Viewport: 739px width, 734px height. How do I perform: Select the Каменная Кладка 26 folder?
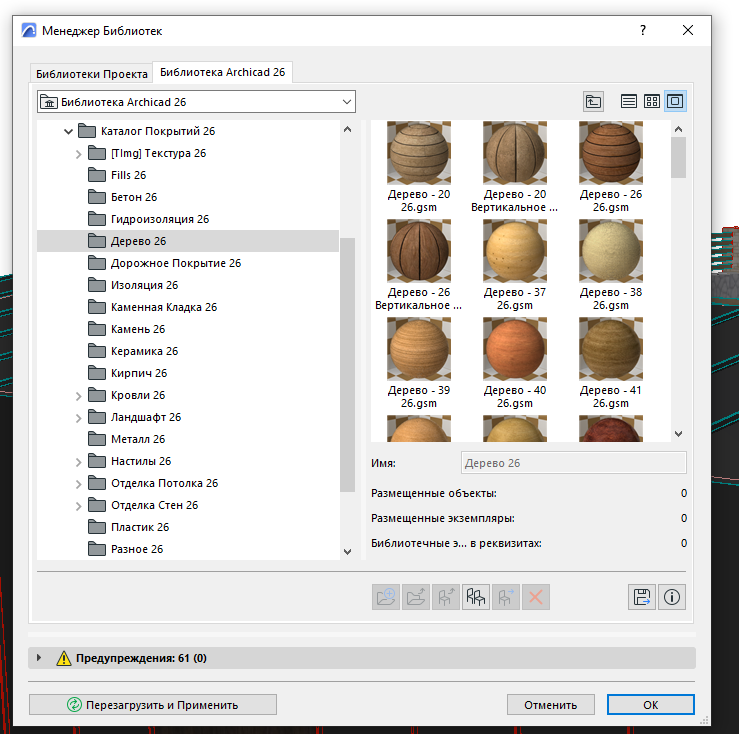152,307
